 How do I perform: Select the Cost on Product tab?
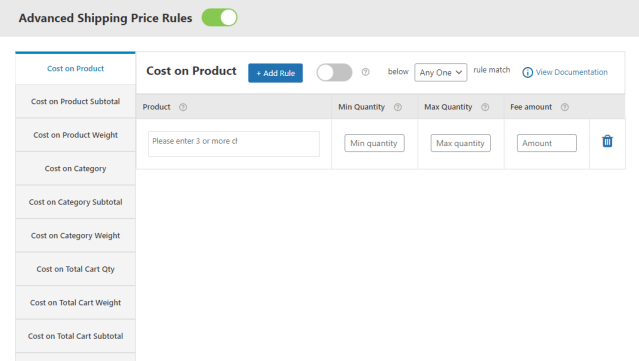pos(75,68)
